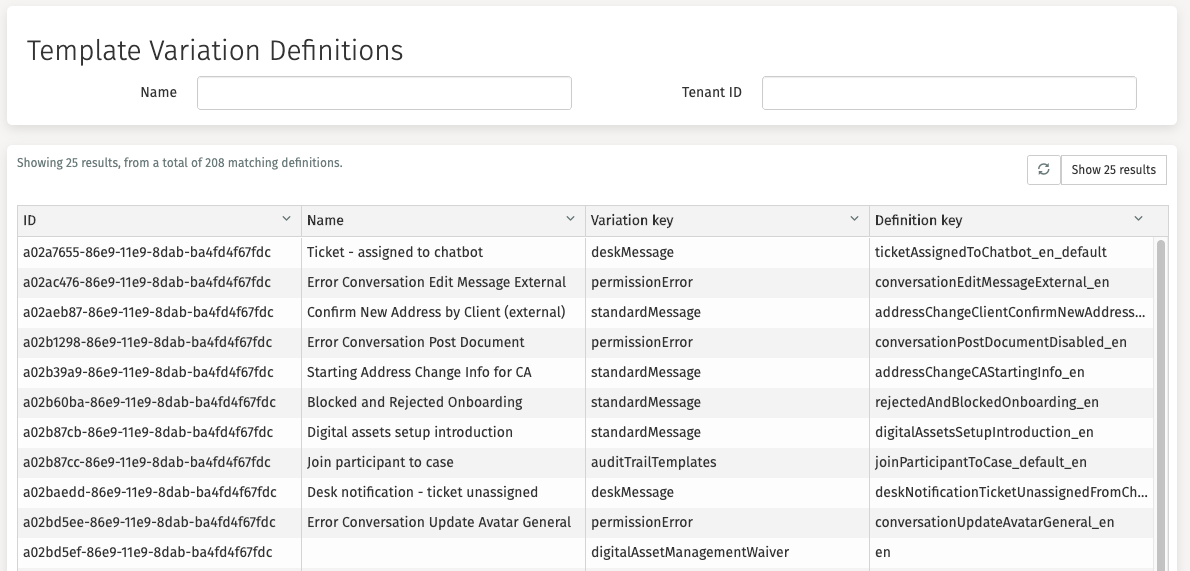This screenshot has width=1190, height=571.
Task: Open the ID column dropdown chevron
Action: pos(286,219)
